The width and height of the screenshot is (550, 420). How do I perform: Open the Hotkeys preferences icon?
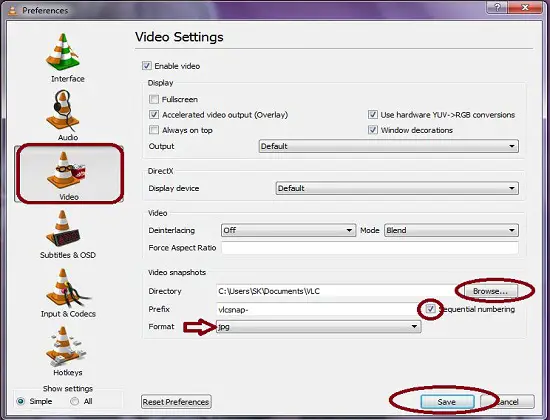point(65,346)
